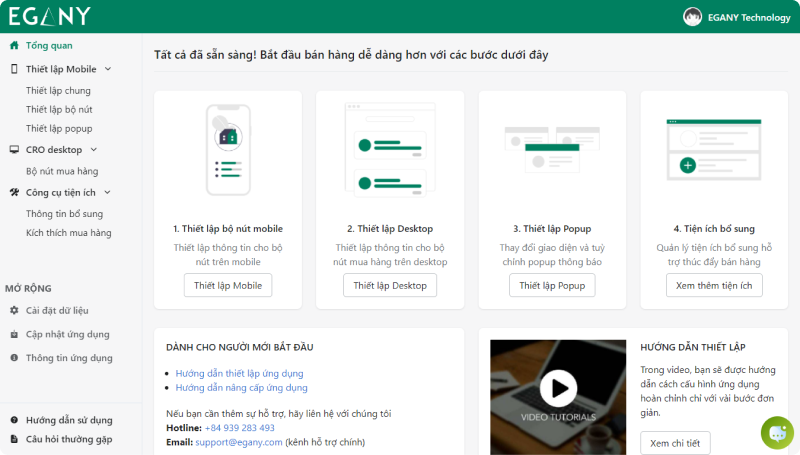Click the home icon beside Tổng quan

pos(14,46)
